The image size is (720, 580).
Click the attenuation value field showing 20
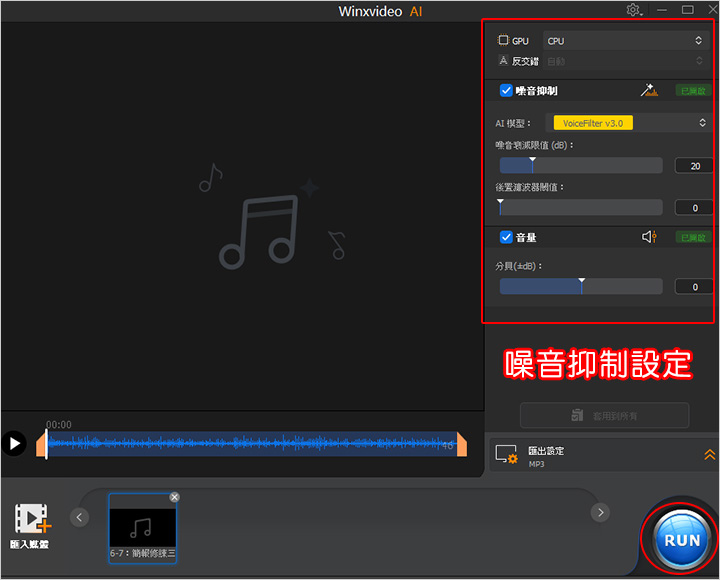coord(694,166)
